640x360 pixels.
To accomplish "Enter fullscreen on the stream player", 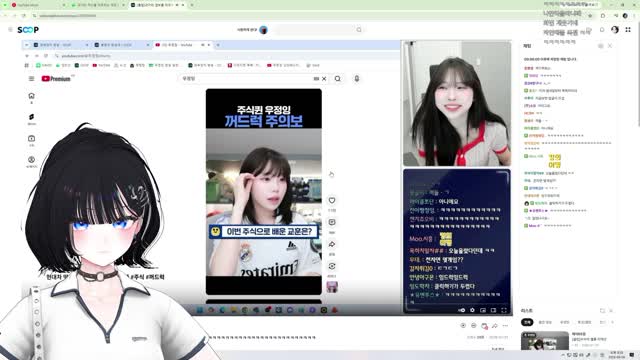I will (x=504, y=310).
